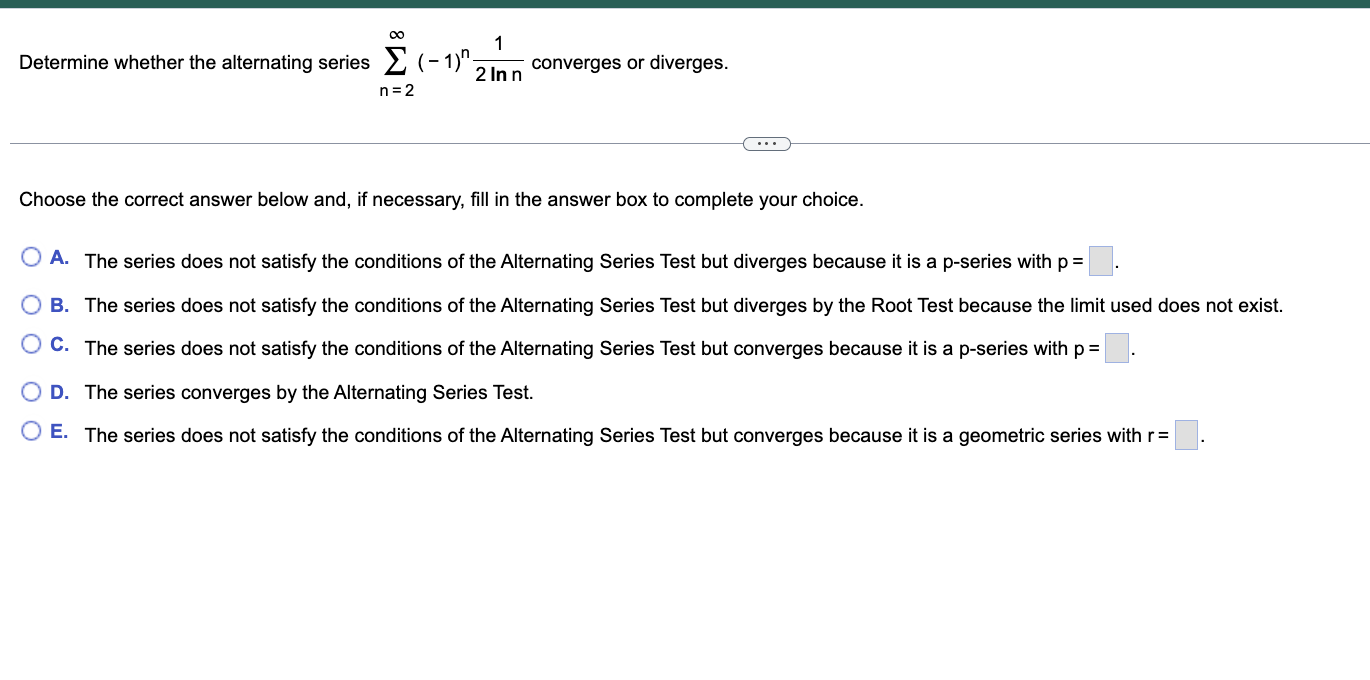
Task: Click the p-value answer box in choice A
Action: tap(1100, 260)
